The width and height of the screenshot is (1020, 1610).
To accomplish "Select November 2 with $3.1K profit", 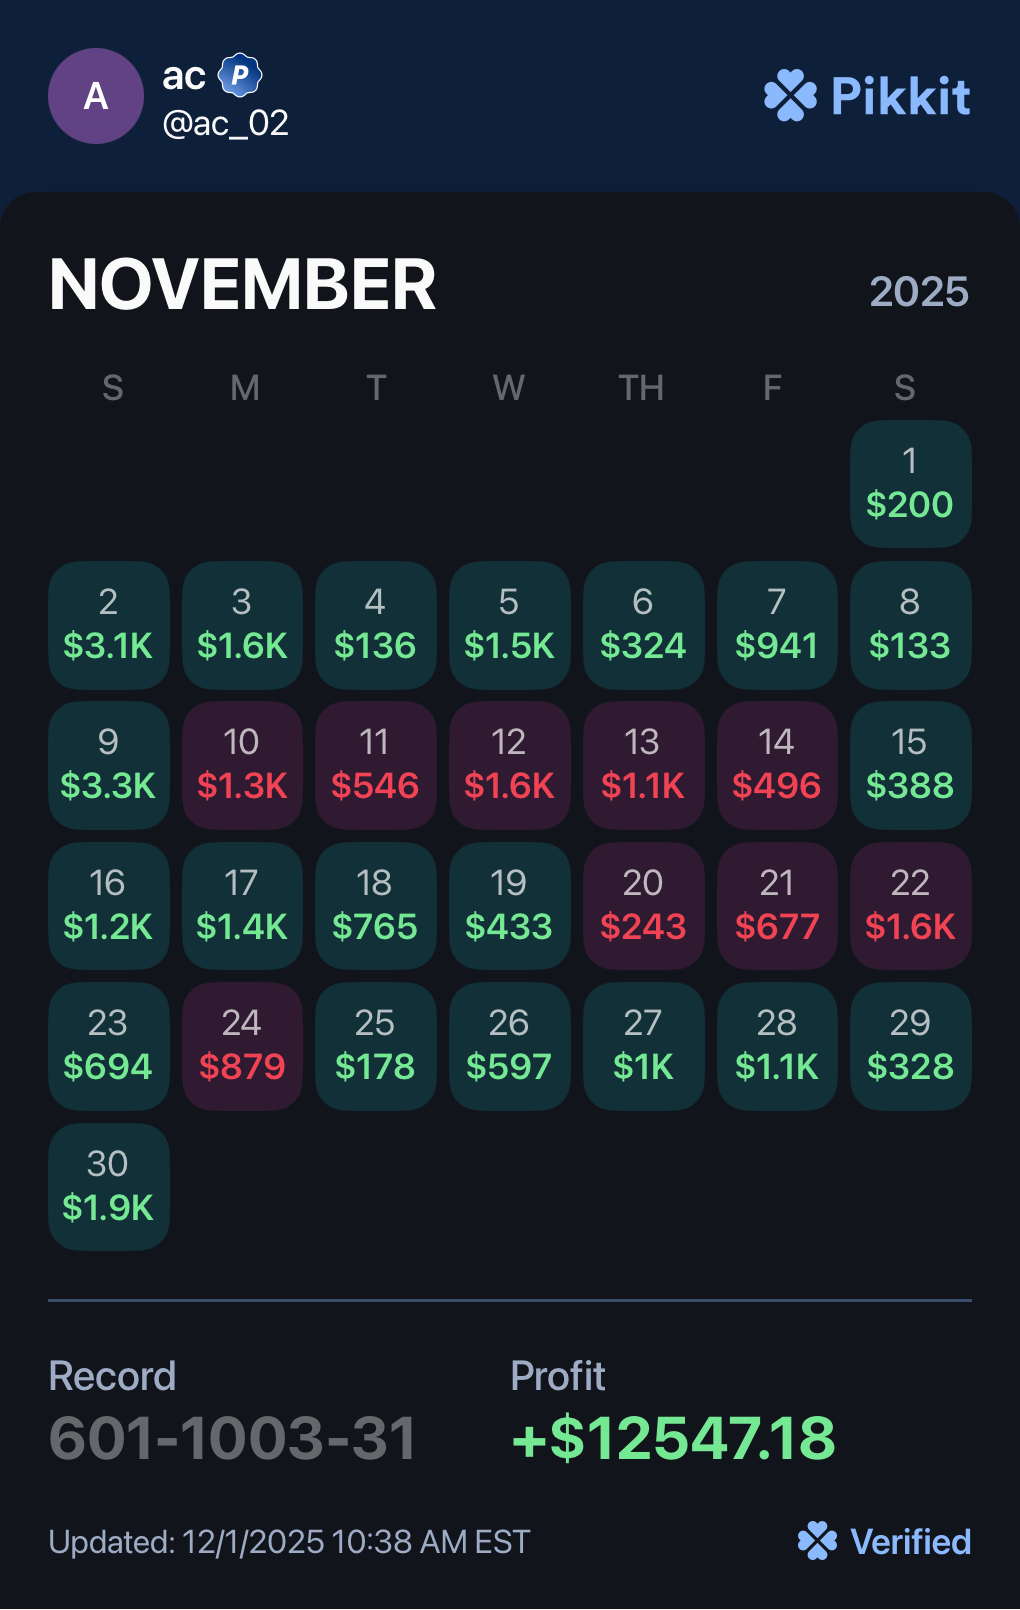I will pyautogui.click(x=108, y=625).
